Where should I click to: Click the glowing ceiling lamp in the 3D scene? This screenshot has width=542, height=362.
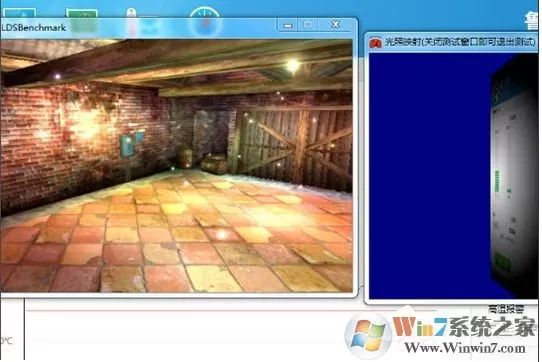[293, 65]
